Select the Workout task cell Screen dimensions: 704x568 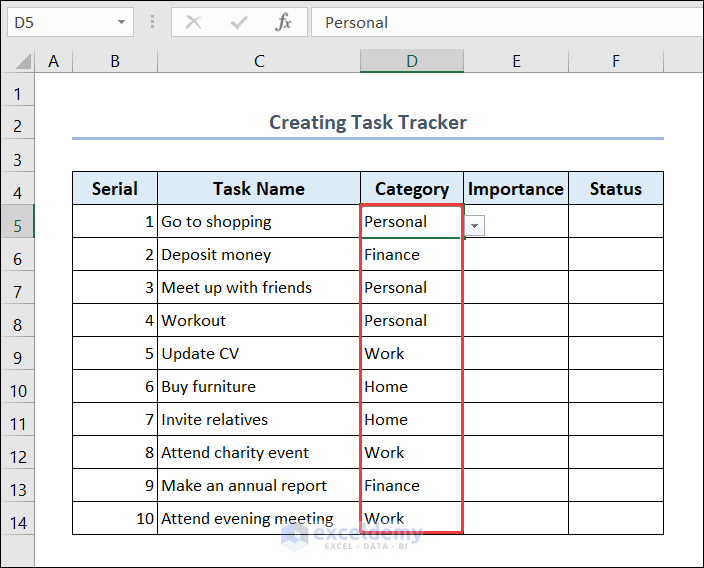click(x=259, y=320)
